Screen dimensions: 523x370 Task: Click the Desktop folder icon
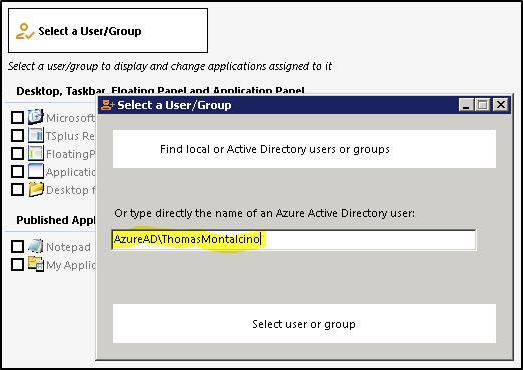pyautogui.click(x=36, y=190)
